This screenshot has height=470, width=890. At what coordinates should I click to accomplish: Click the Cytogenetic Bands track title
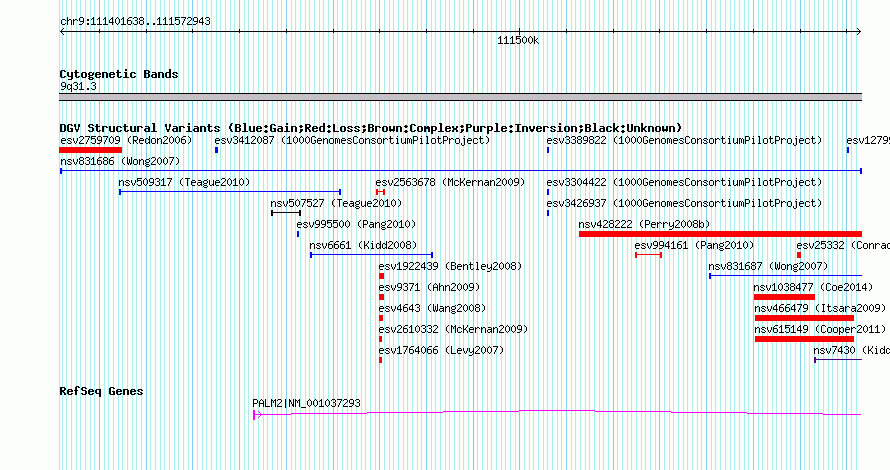point(119,74)
